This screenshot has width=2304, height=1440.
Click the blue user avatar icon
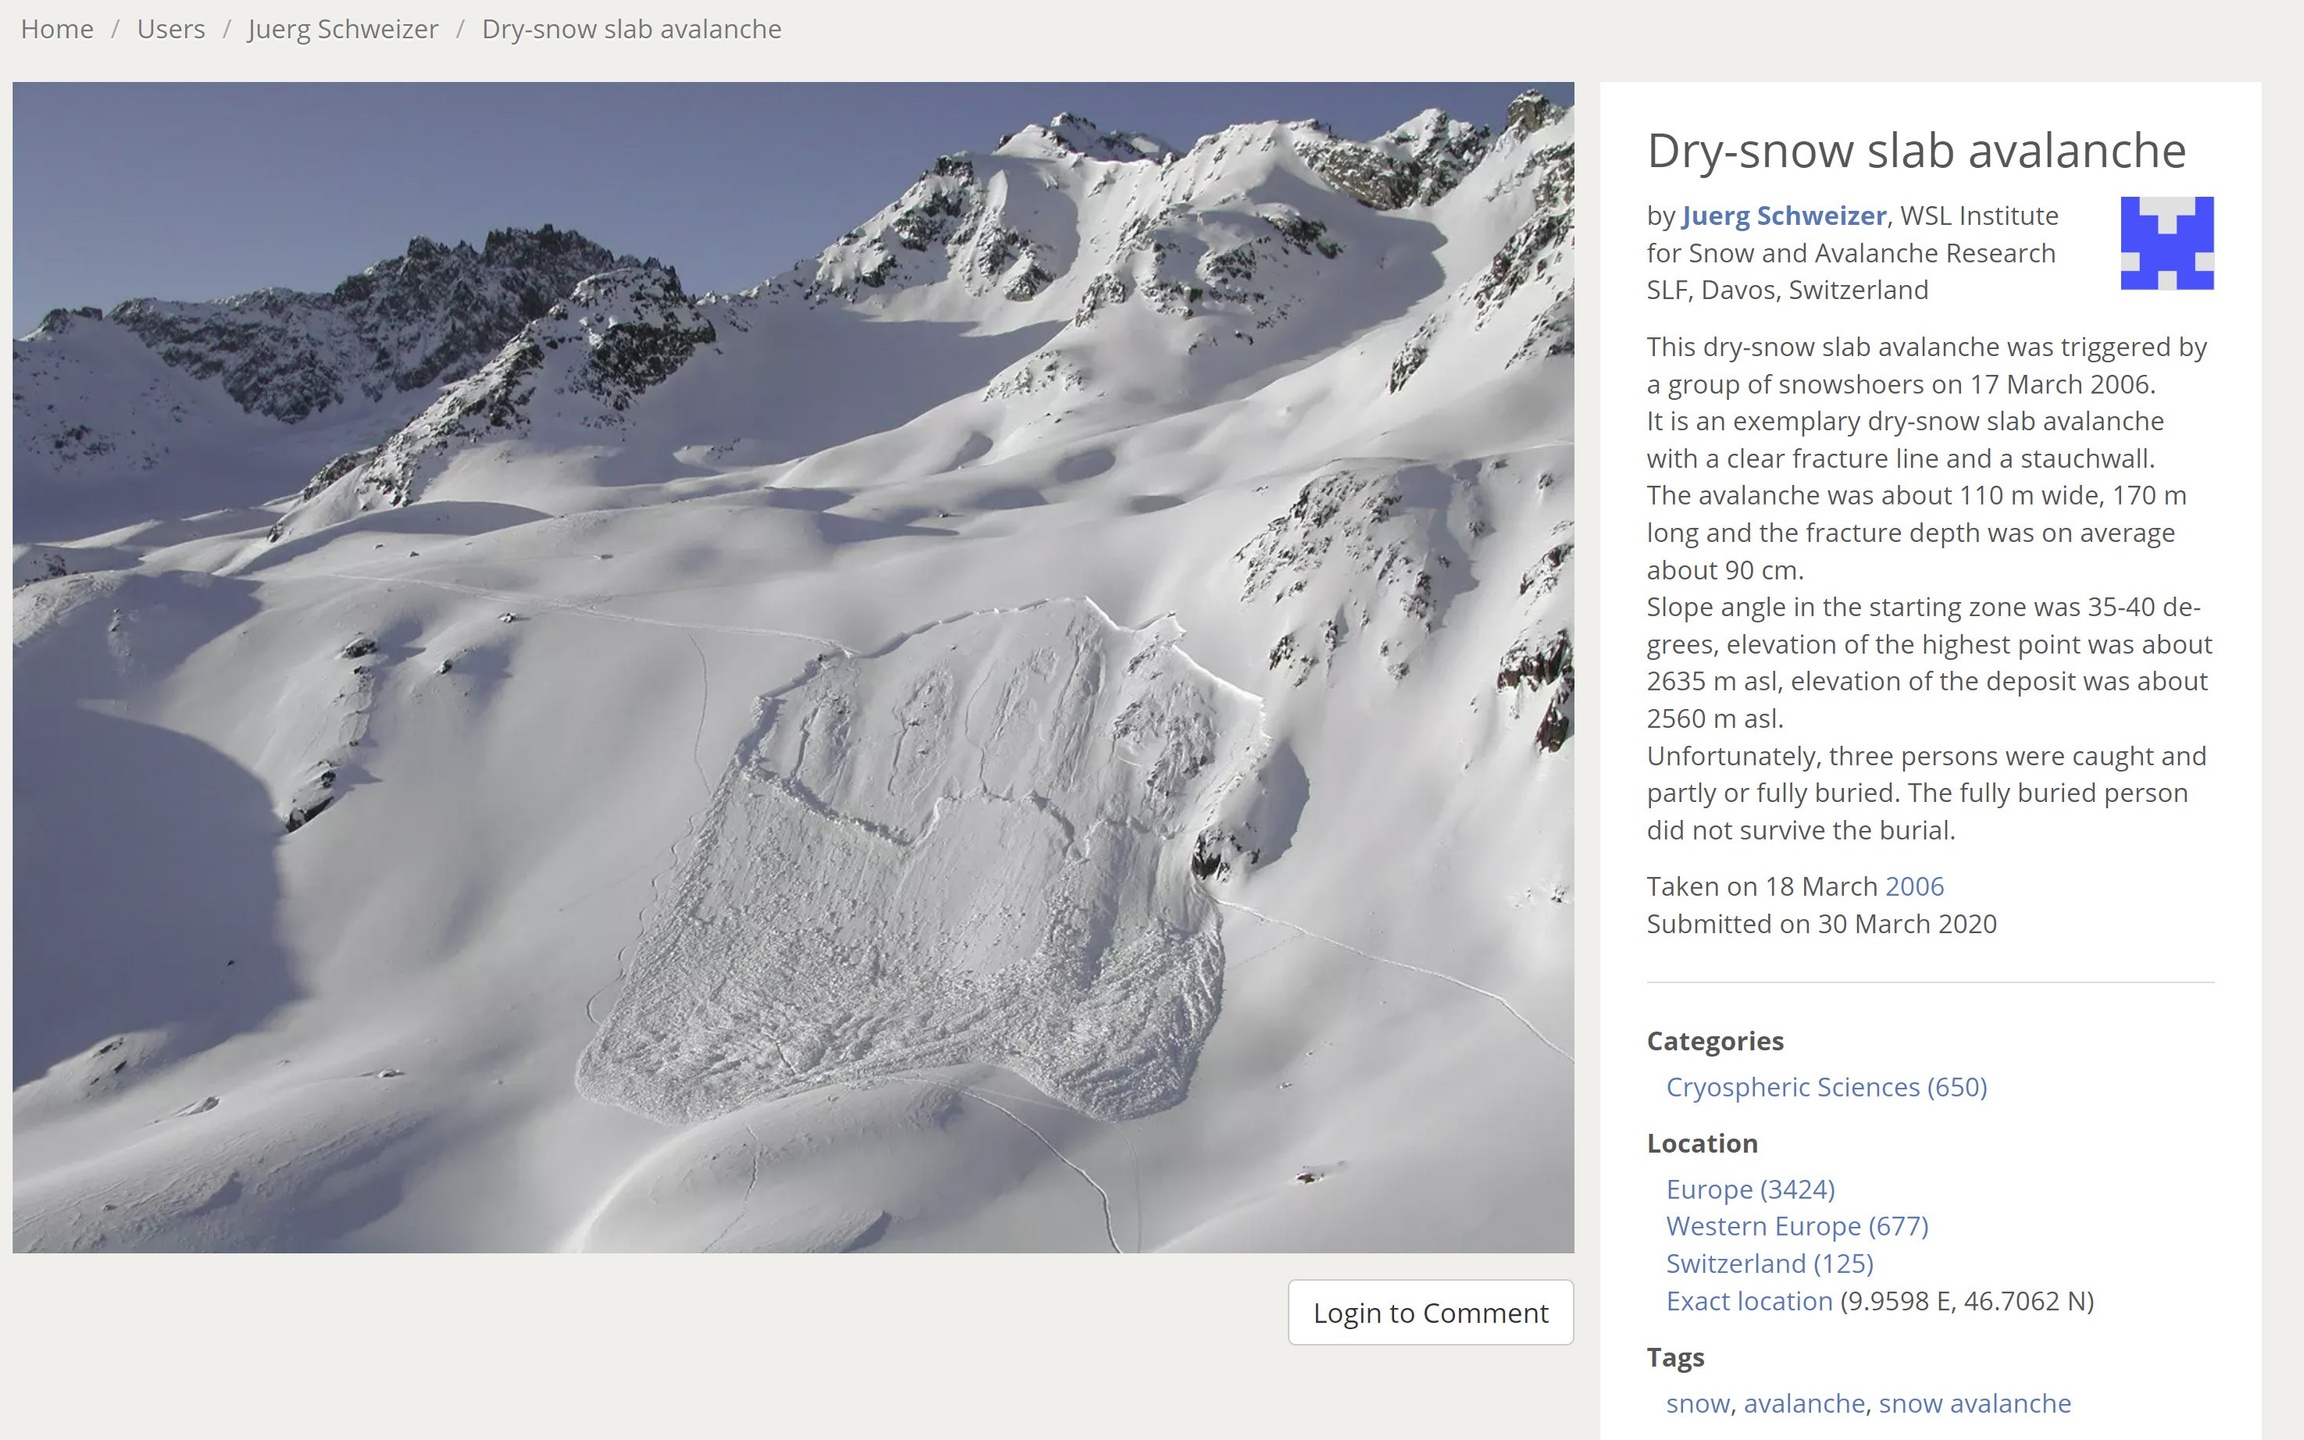(x=2166, y=243)
